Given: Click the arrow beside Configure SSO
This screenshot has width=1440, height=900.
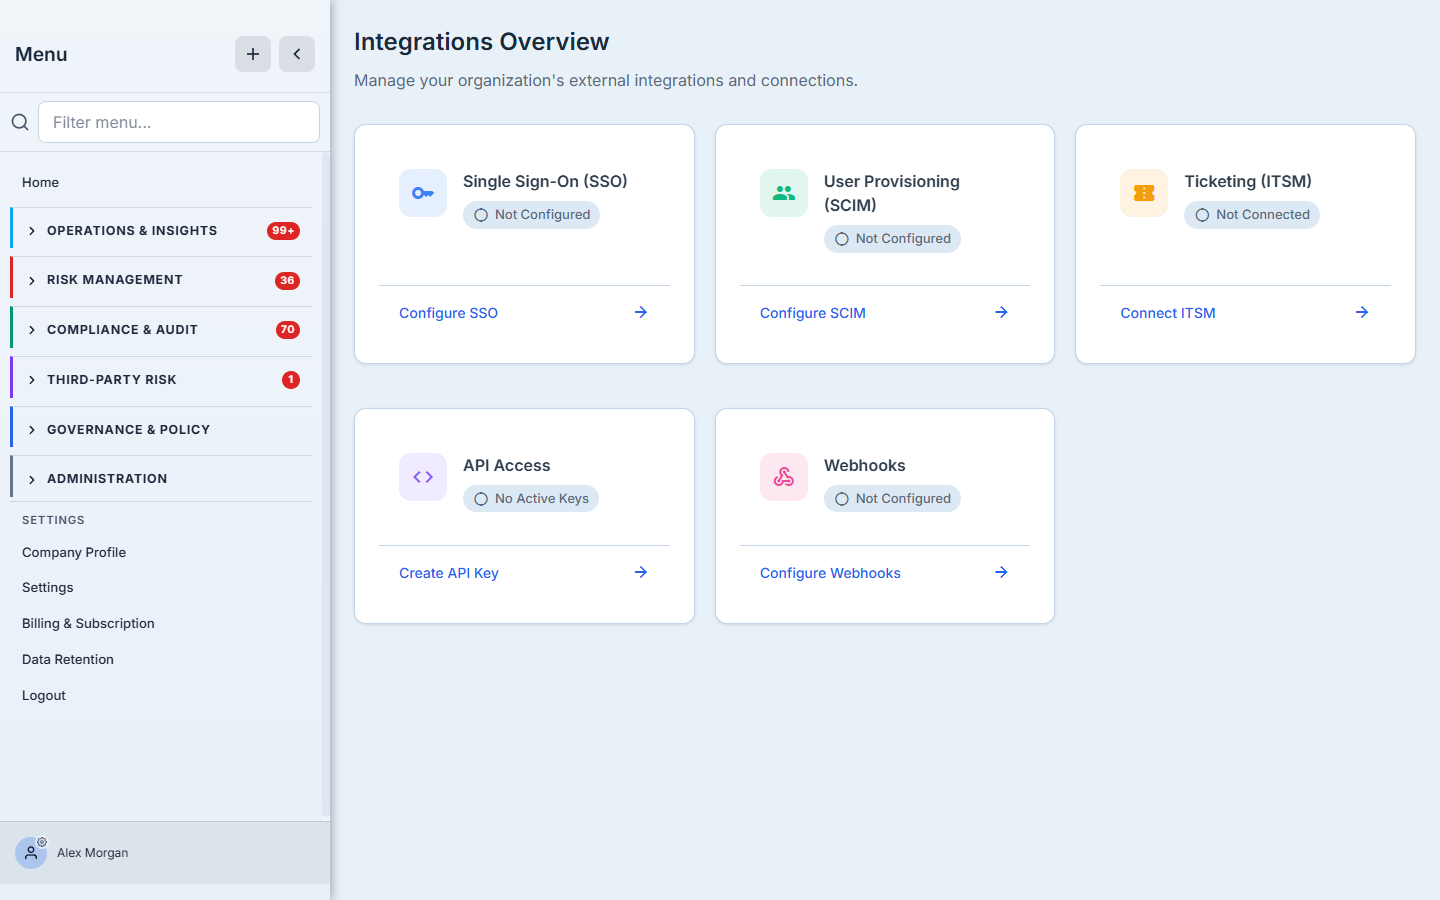Looking at the screenshot, I should click(641, 312).
